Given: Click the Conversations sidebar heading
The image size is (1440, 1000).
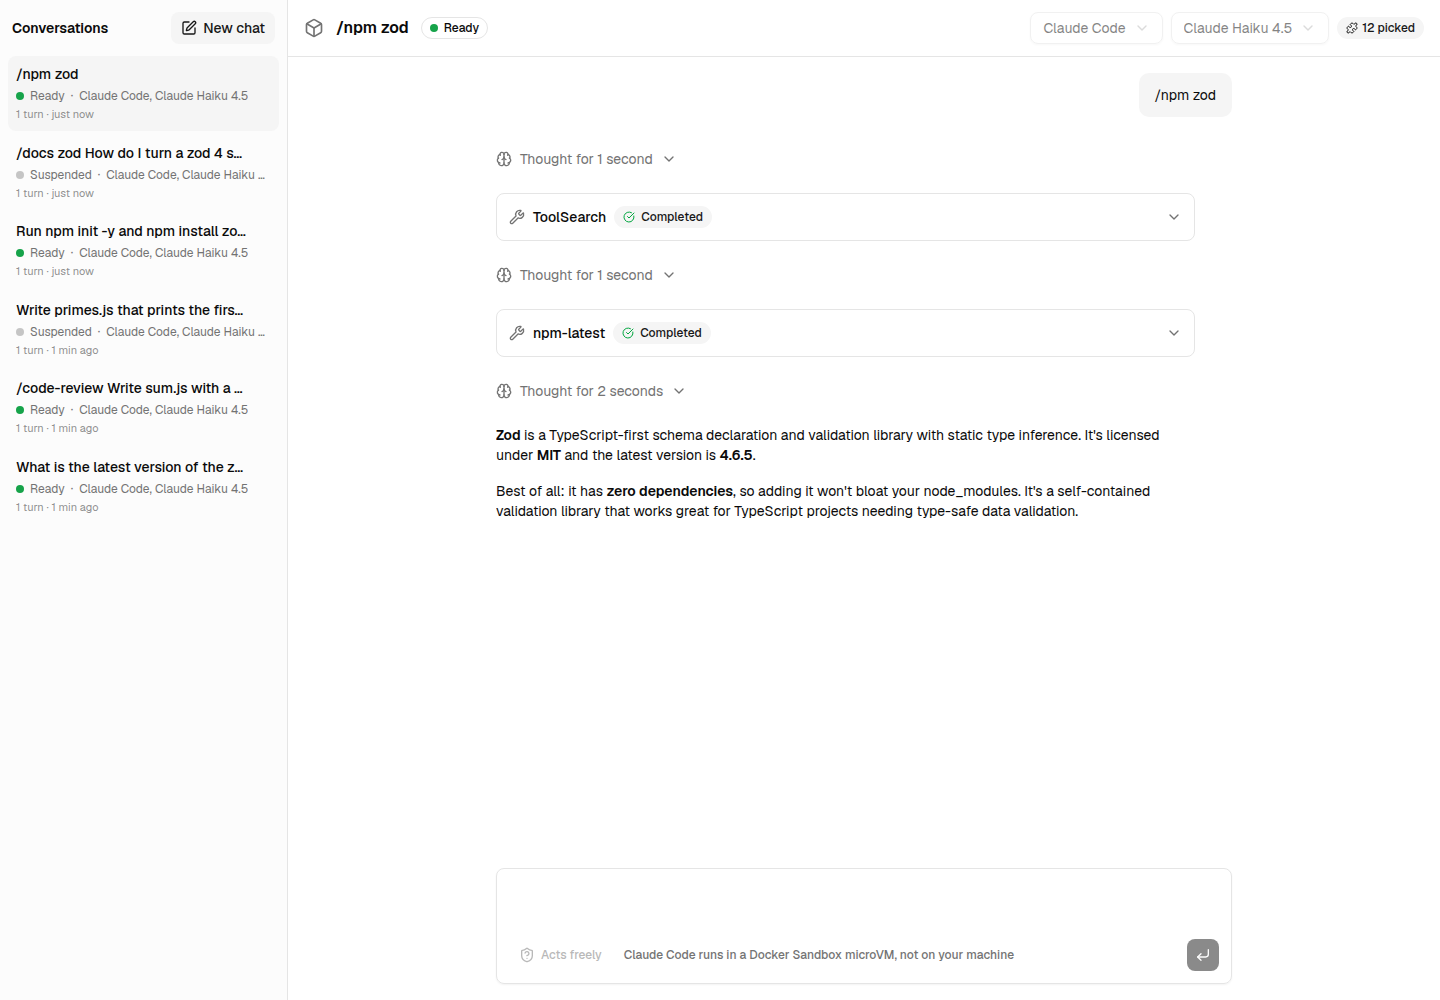Looking at the screenshot, I should (60, 28).
